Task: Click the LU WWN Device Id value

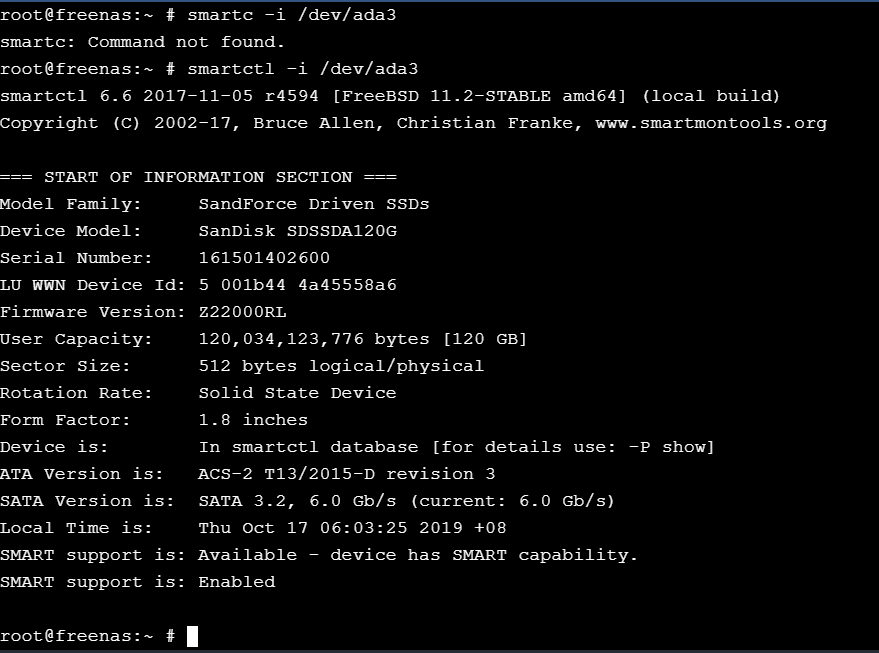Action: [x=298, y=285]
